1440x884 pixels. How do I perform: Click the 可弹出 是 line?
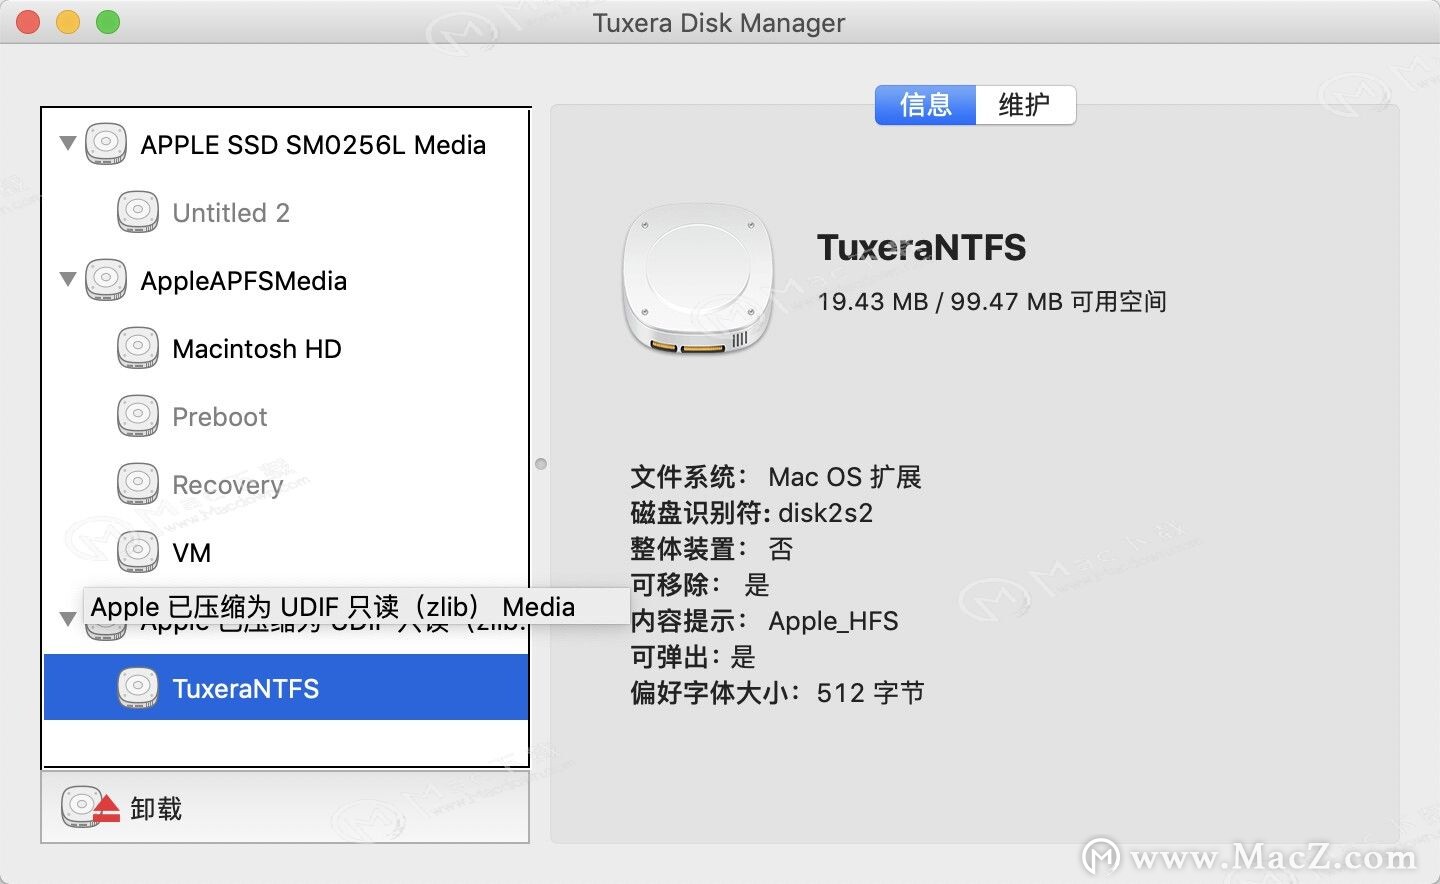[x=693, y=657]
